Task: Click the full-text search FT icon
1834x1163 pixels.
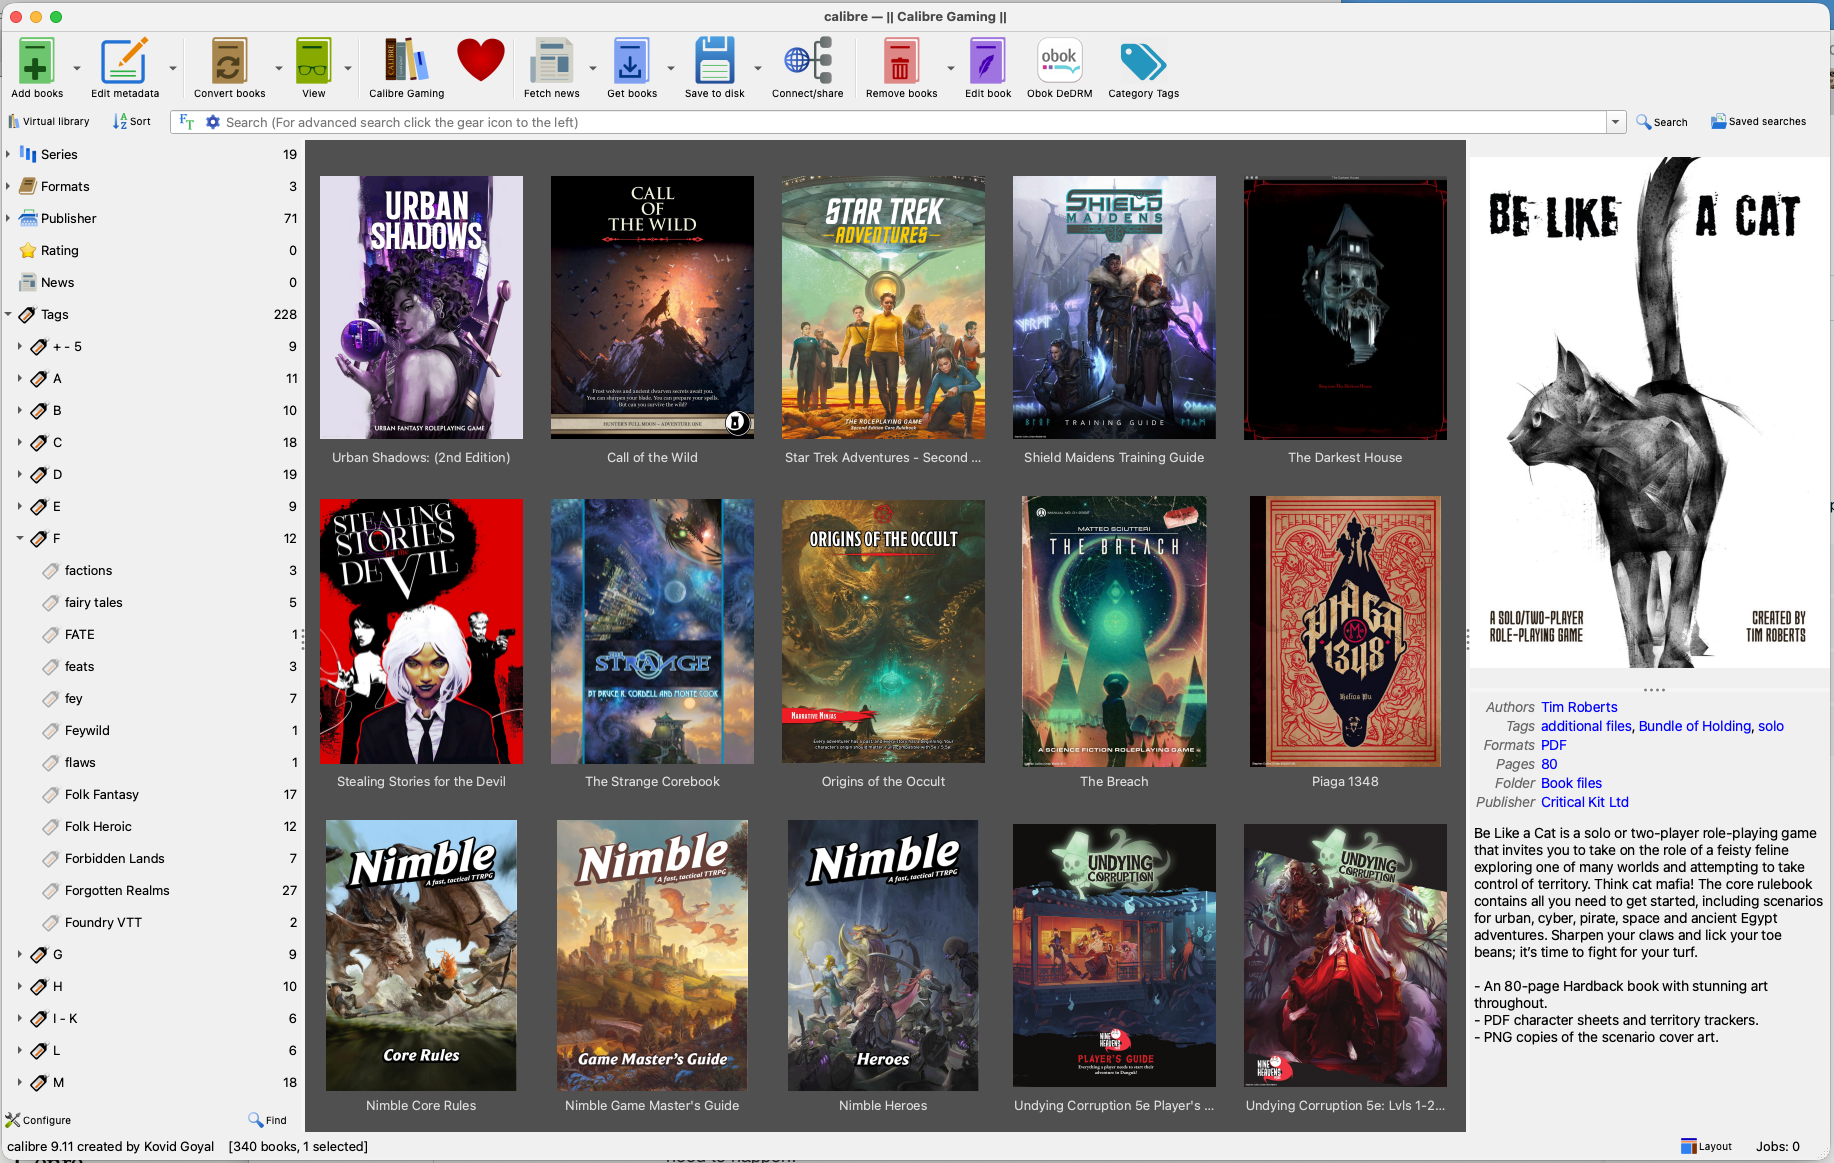Action: [x=187, y=122]
